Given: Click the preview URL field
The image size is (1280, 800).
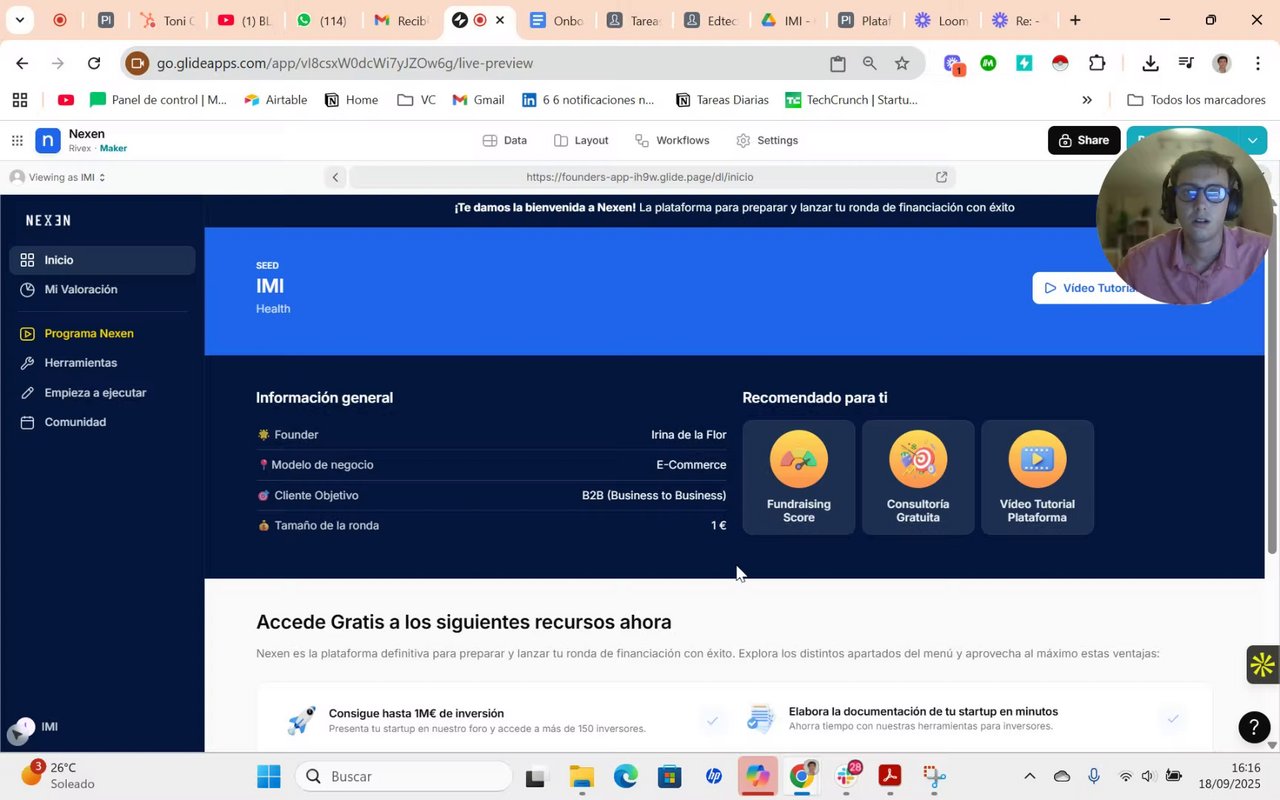Looking at the screenshot, I should click(x=640, y=177).
